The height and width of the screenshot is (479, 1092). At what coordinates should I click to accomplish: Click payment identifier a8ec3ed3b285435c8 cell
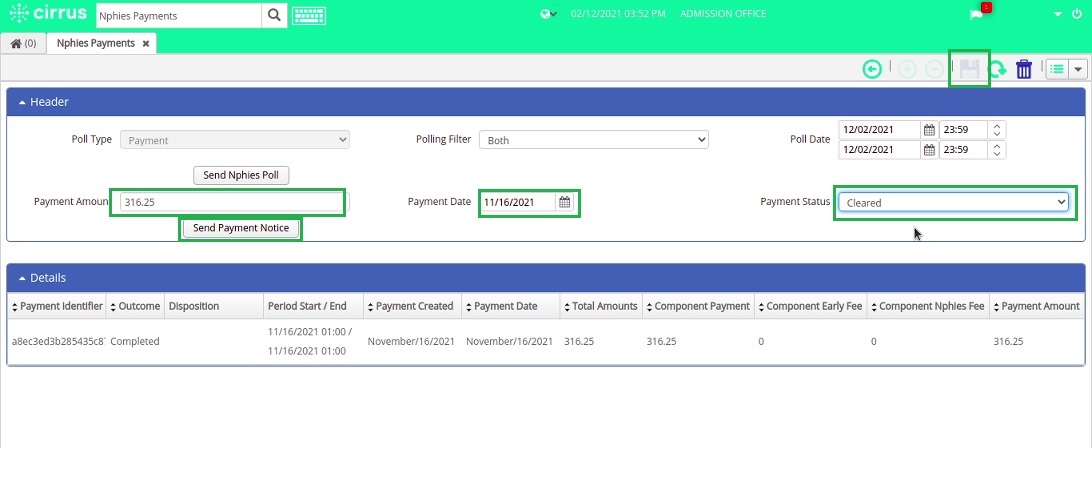click(x=58, y=342)
